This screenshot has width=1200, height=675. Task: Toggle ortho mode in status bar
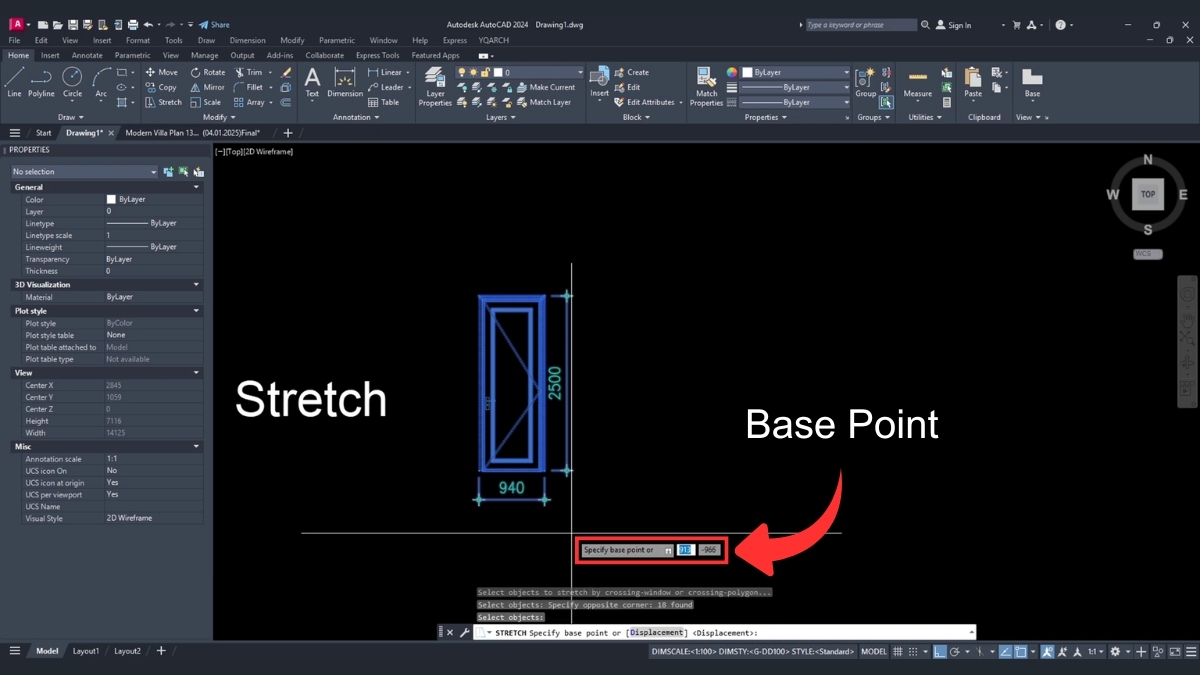coord(939,651)
